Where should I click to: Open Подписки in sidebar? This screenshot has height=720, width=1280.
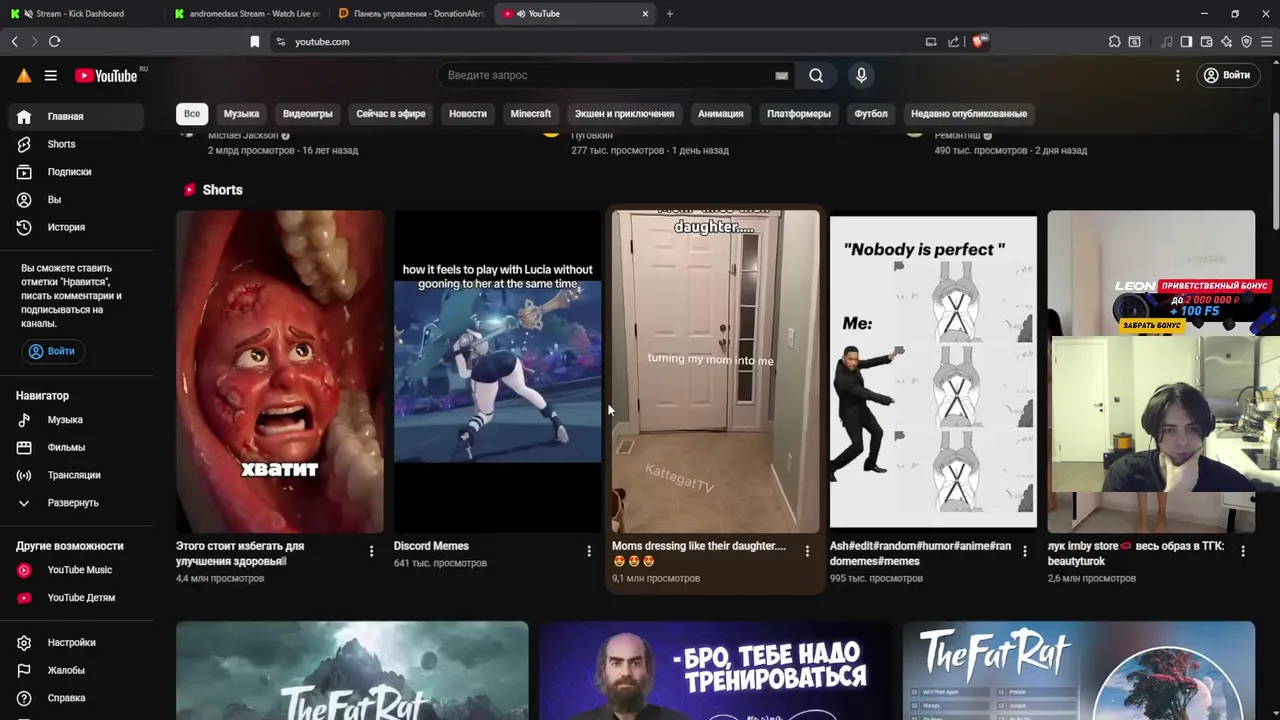pos(78,172)
